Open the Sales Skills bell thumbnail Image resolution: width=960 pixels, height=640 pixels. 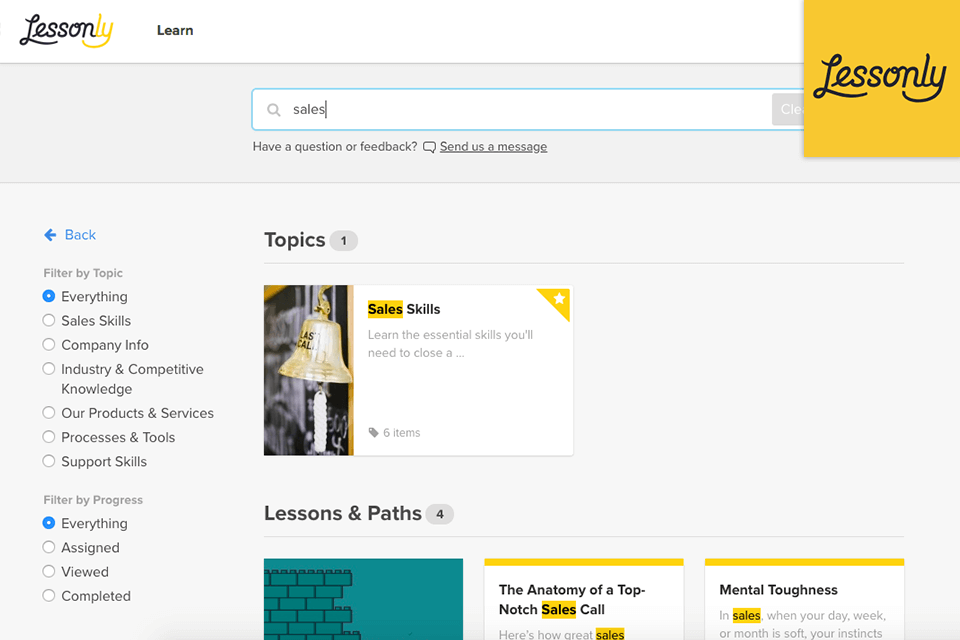[x=308, y=370]
